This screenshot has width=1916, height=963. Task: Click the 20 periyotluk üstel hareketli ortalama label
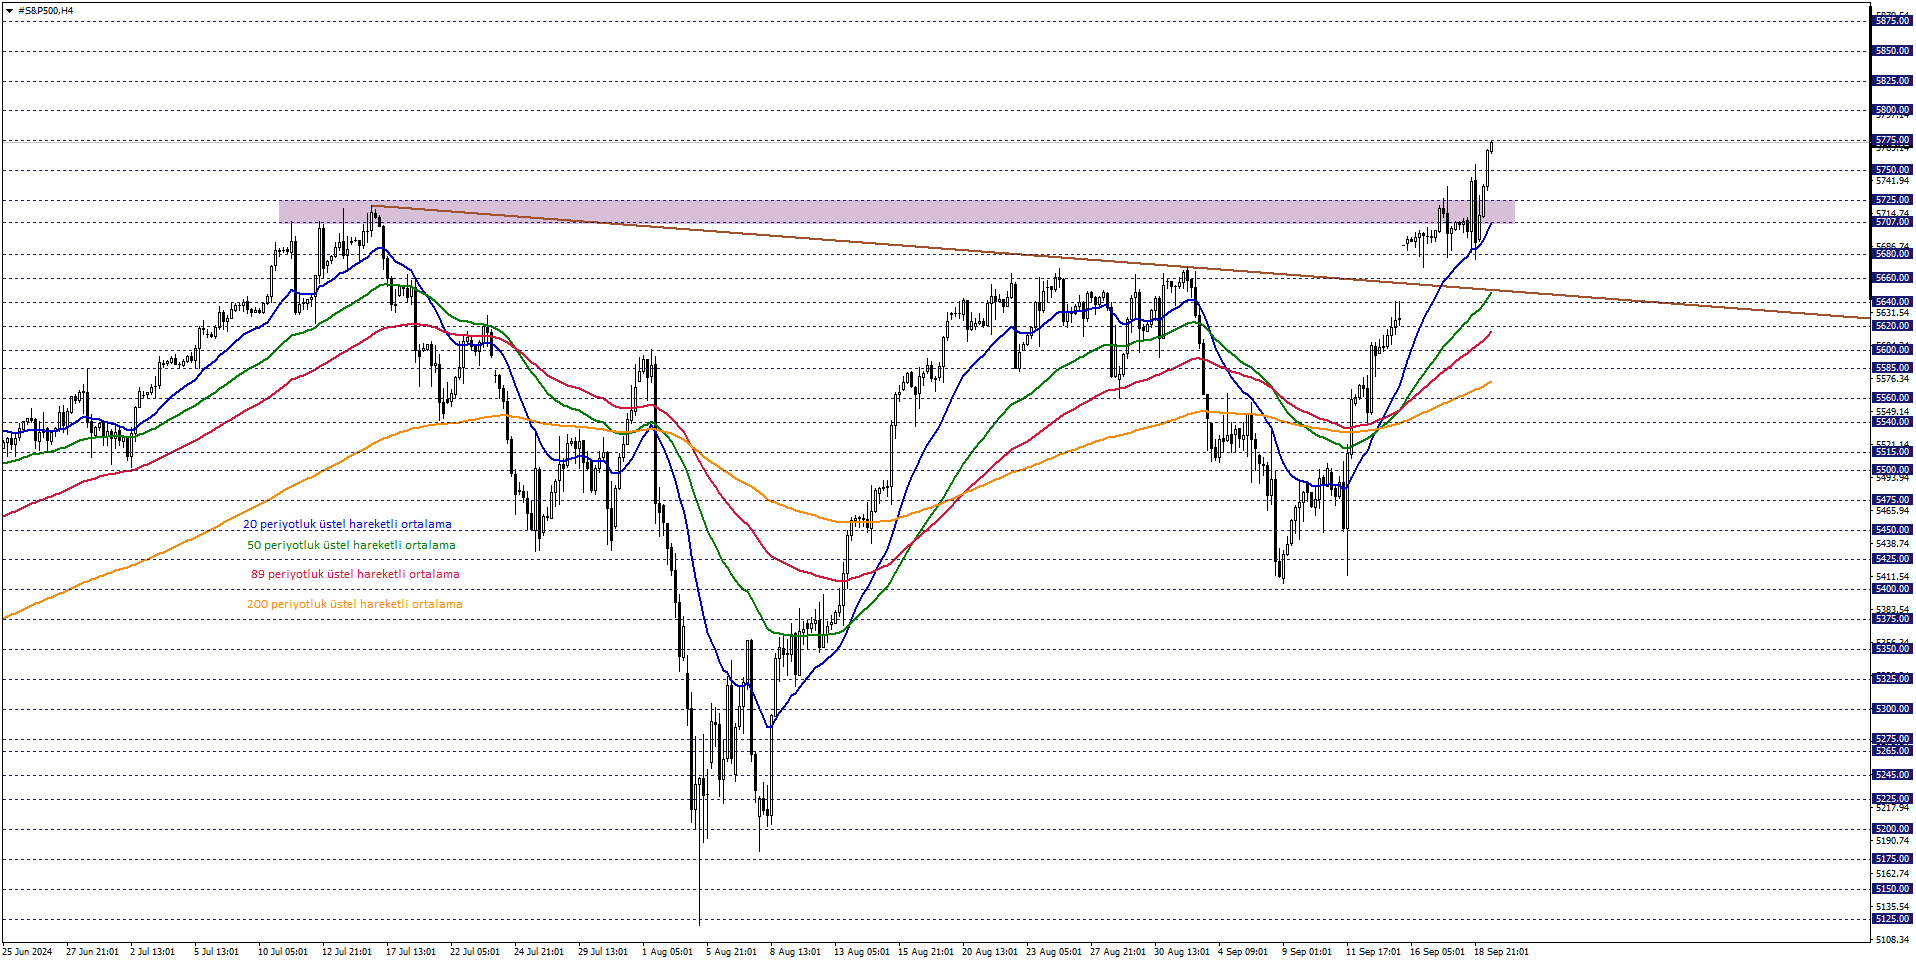[347, 524]
